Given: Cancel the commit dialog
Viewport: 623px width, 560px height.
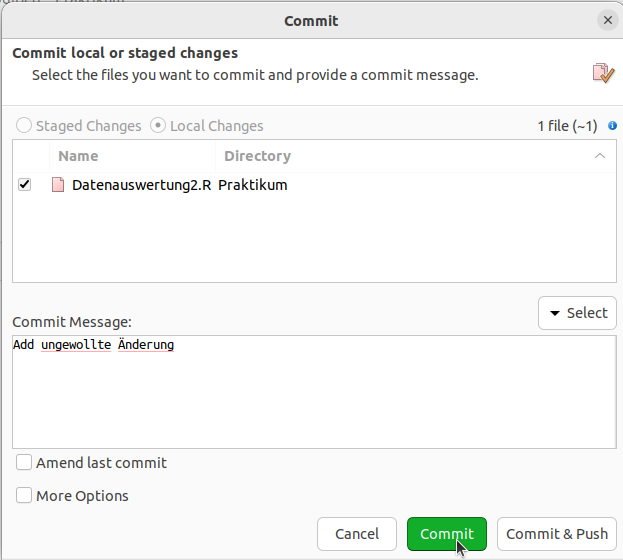Looking at the screenshot, I should pyautogui.click(x=357, y=534).
